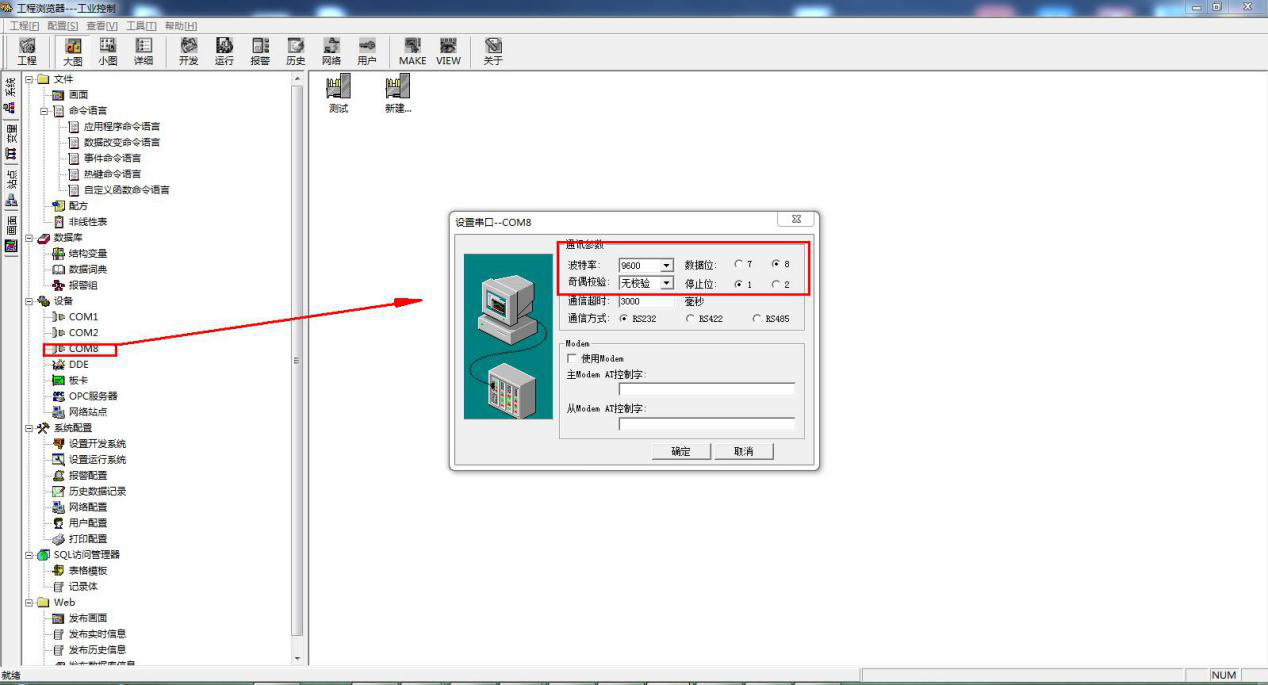This screenshot has height=685, width=1268.
Task: Open the 配置[S] menu
Action: 62,25
